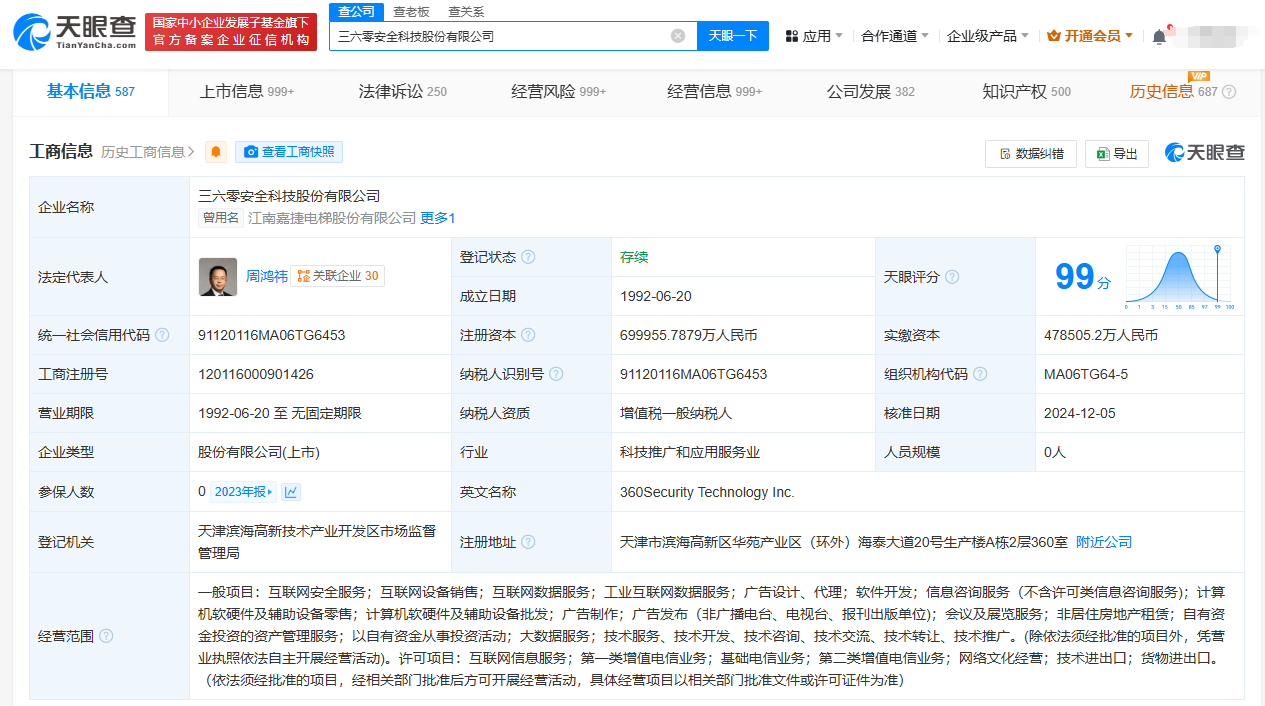The width and height of the screenshot is (1265, 706).
Task: Select the 经营风险 tab
Action: tap(559, 91)
